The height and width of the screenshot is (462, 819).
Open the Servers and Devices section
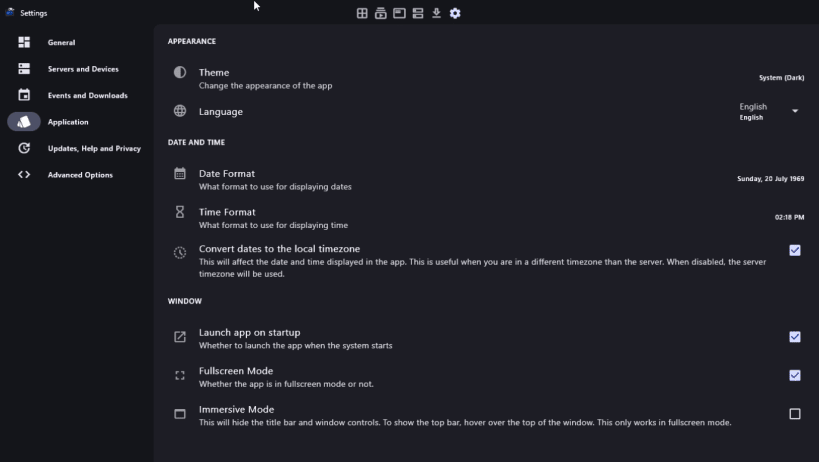(83, 69)
